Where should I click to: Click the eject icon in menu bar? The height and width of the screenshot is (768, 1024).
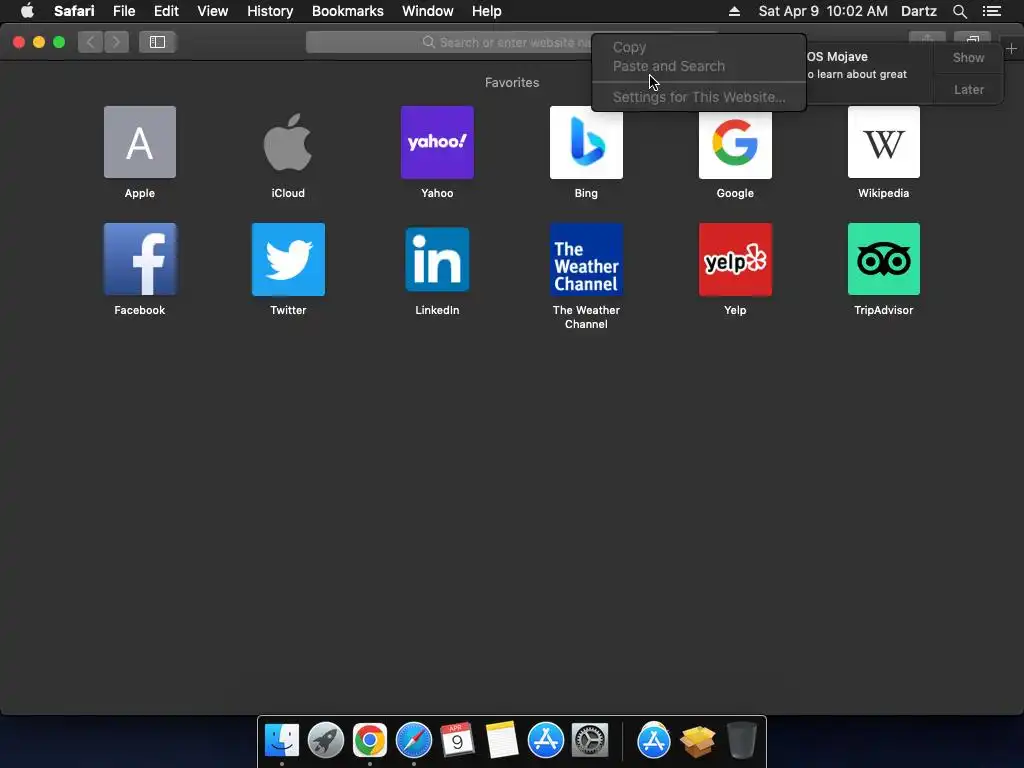(734, 11)
